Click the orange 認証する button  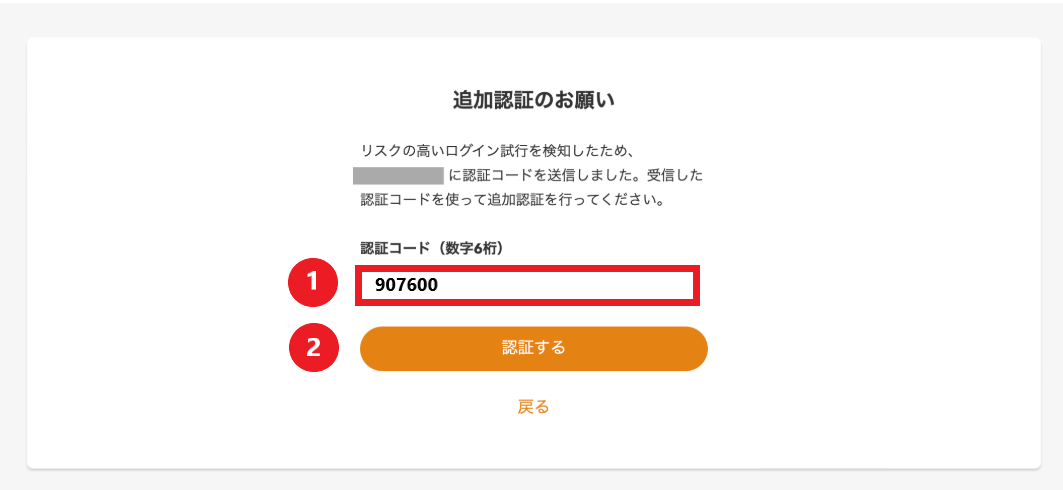click(534, 348)
